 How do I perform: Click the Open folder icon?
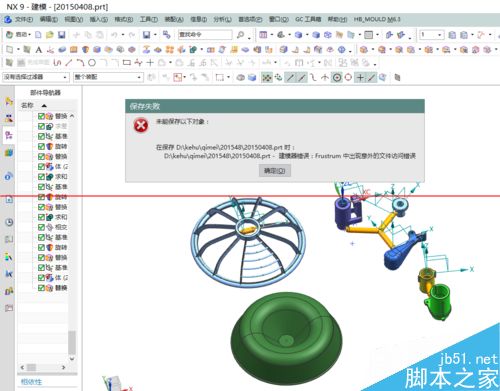pyautogui.click(x=50, y=35)
